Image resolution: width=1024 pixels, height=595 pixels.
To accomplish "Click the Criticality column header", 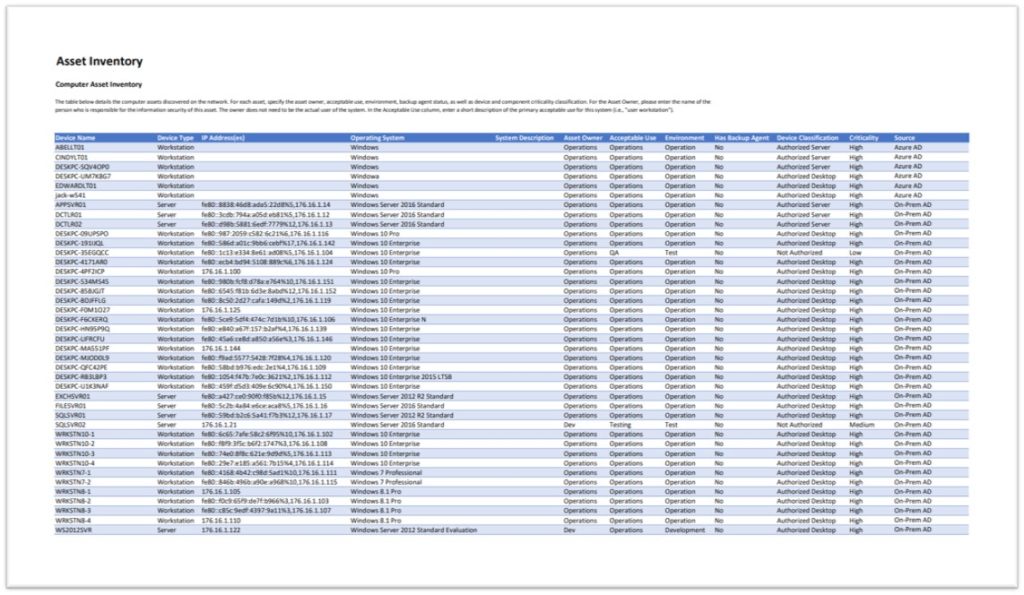I will point(864,138).
